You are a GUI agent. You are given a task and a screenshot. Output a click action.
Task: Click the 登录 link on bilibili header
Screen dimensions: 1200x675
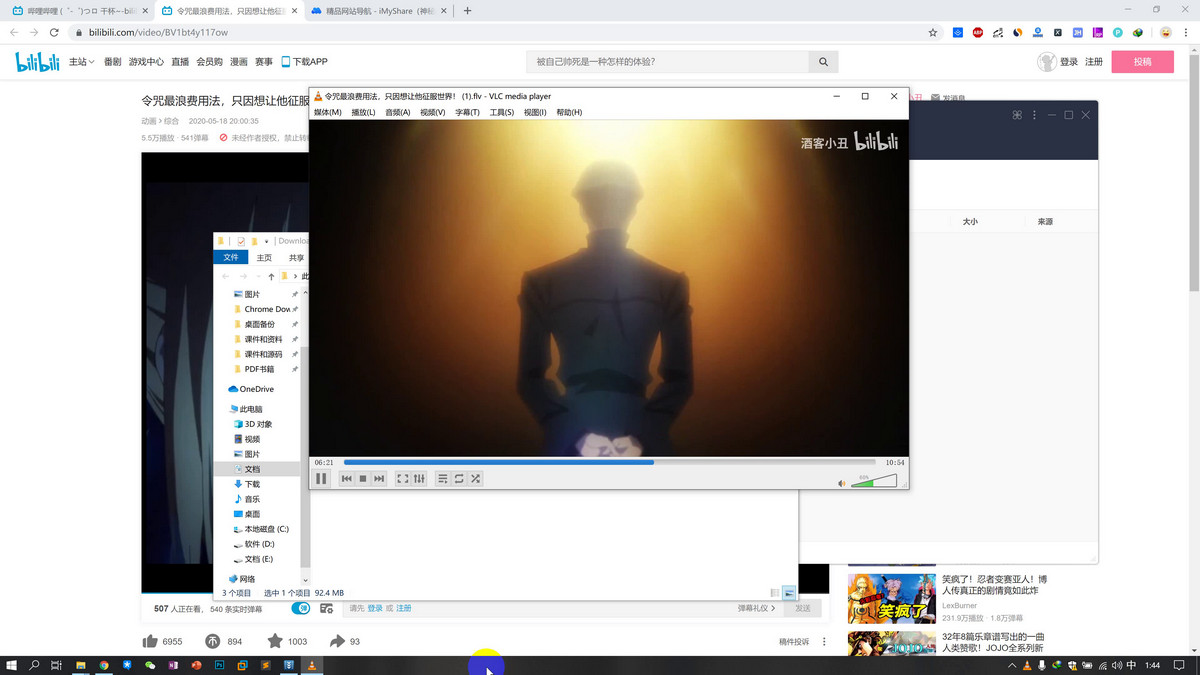click(1069, 62)
